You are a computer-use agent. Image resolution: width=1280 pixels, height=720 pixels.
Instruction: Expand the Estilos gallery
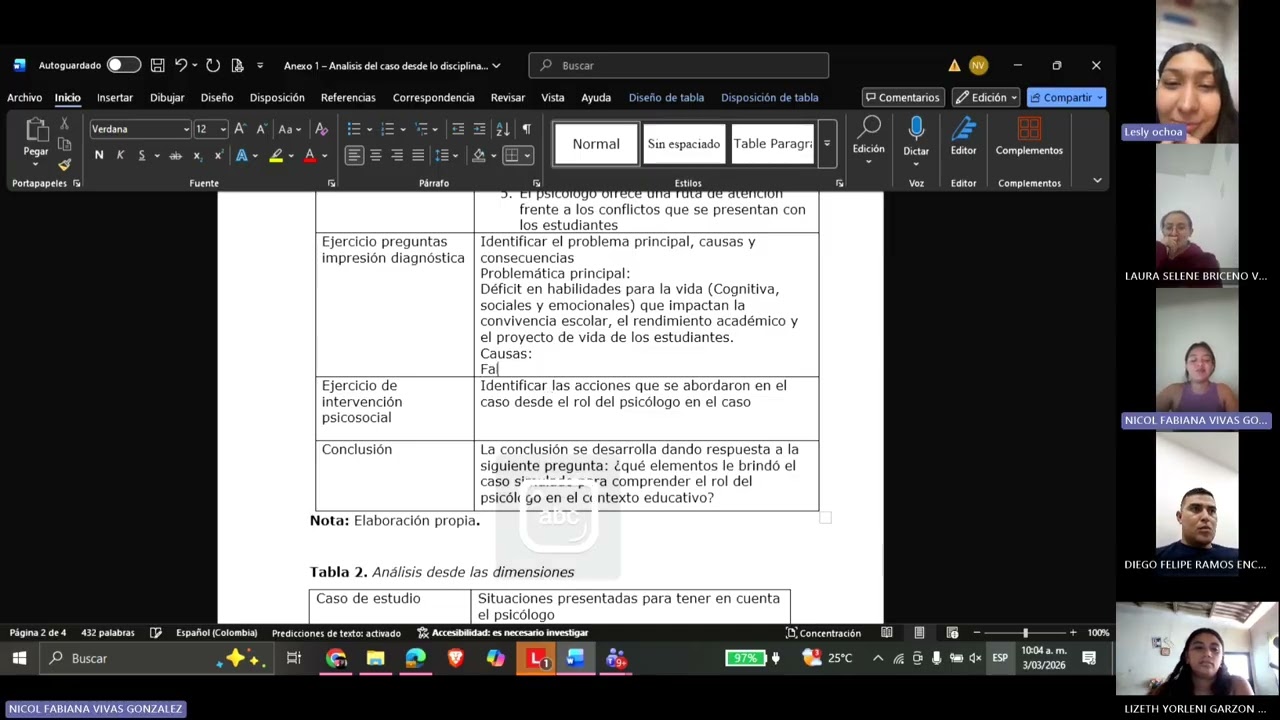tap(827, 144)
